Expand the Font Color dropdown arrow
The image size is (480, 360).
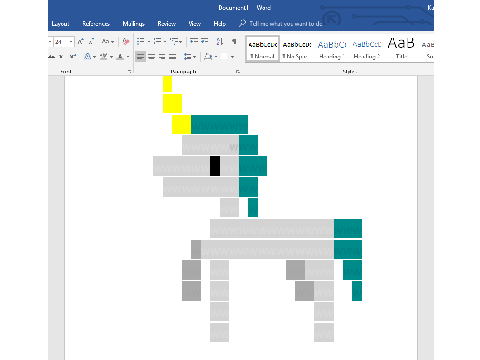128,57
